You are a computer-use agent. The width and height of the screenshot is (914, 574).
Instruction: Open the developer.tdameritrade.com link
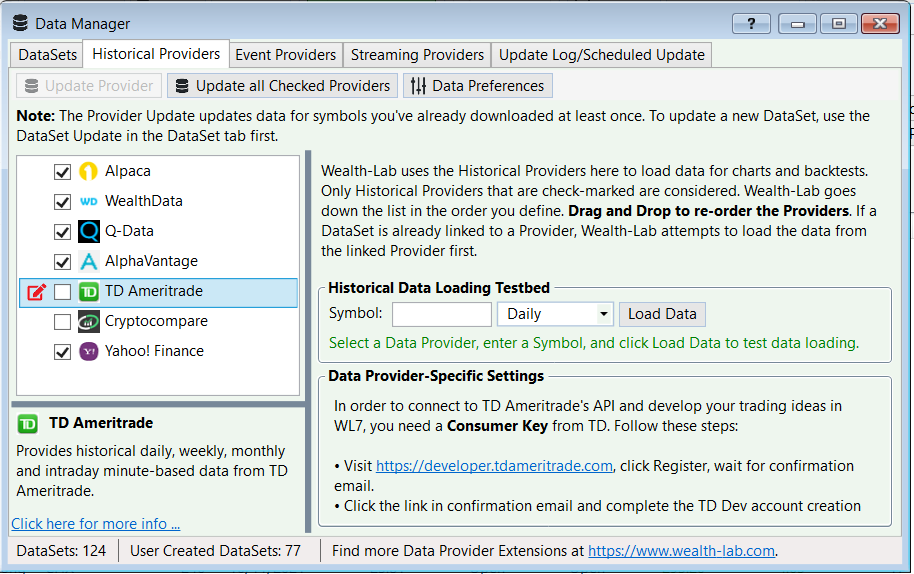point(494,466)
